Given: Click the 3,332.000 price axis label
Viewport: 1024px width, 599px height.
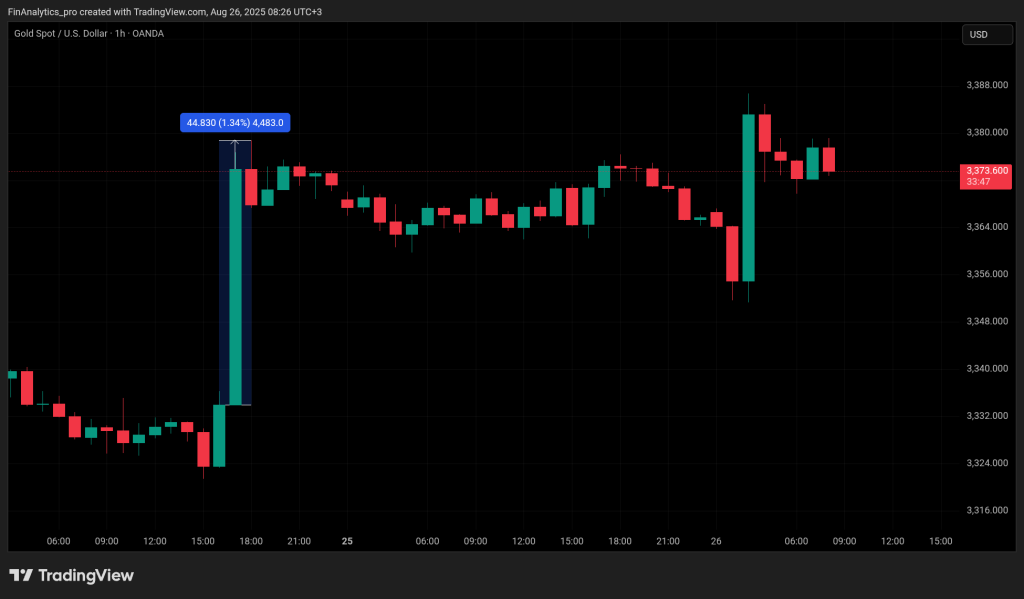Looking at the screenshot, I should [987, 415].
